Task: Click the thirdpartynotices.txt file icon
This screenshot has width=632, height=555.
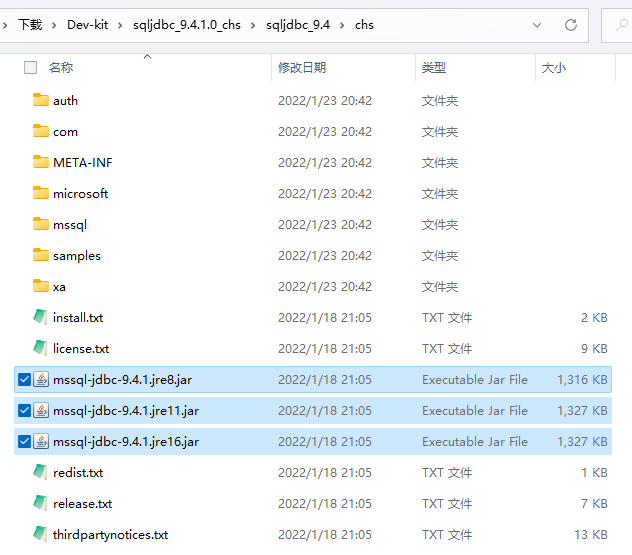Action: pos(41,534)
